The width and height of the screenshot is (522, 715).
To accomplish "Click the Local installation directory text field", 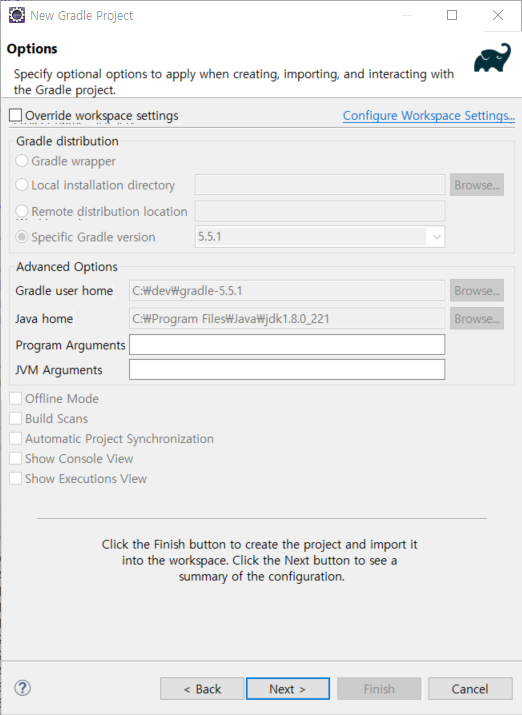I will pos(320,185).
